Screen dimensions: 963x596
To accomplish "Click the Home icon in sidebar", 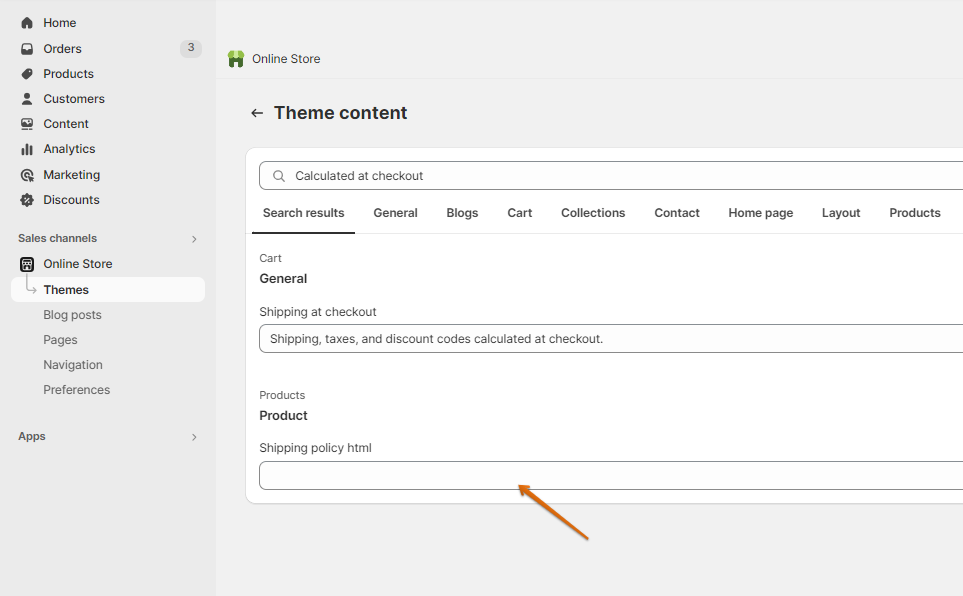I will tap(27, 23).
